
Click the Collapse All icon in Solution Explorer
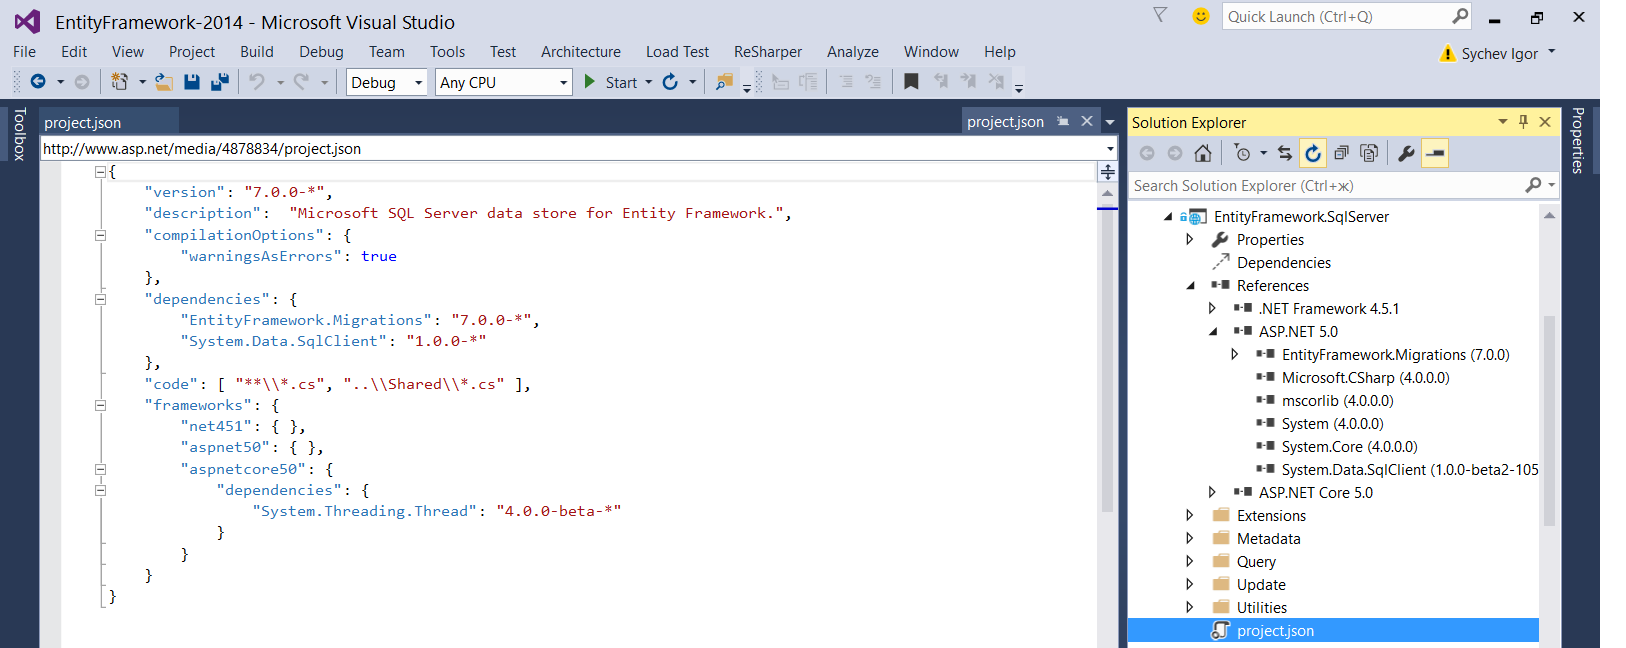[x=1341, y=153]
